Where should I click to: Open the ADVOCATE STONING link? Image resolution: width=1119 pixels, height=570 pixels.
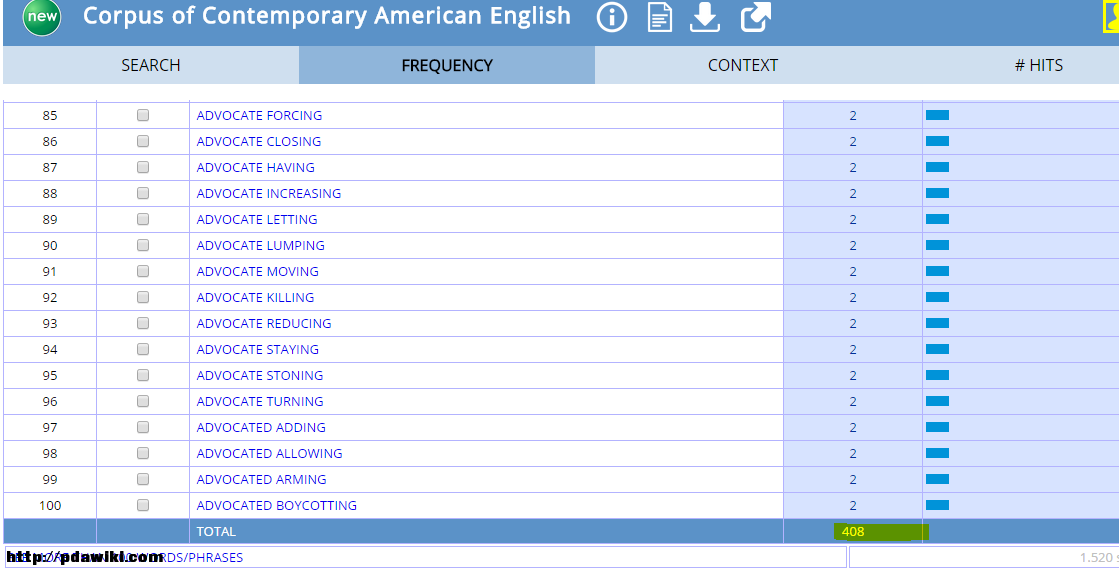point(260,376)
